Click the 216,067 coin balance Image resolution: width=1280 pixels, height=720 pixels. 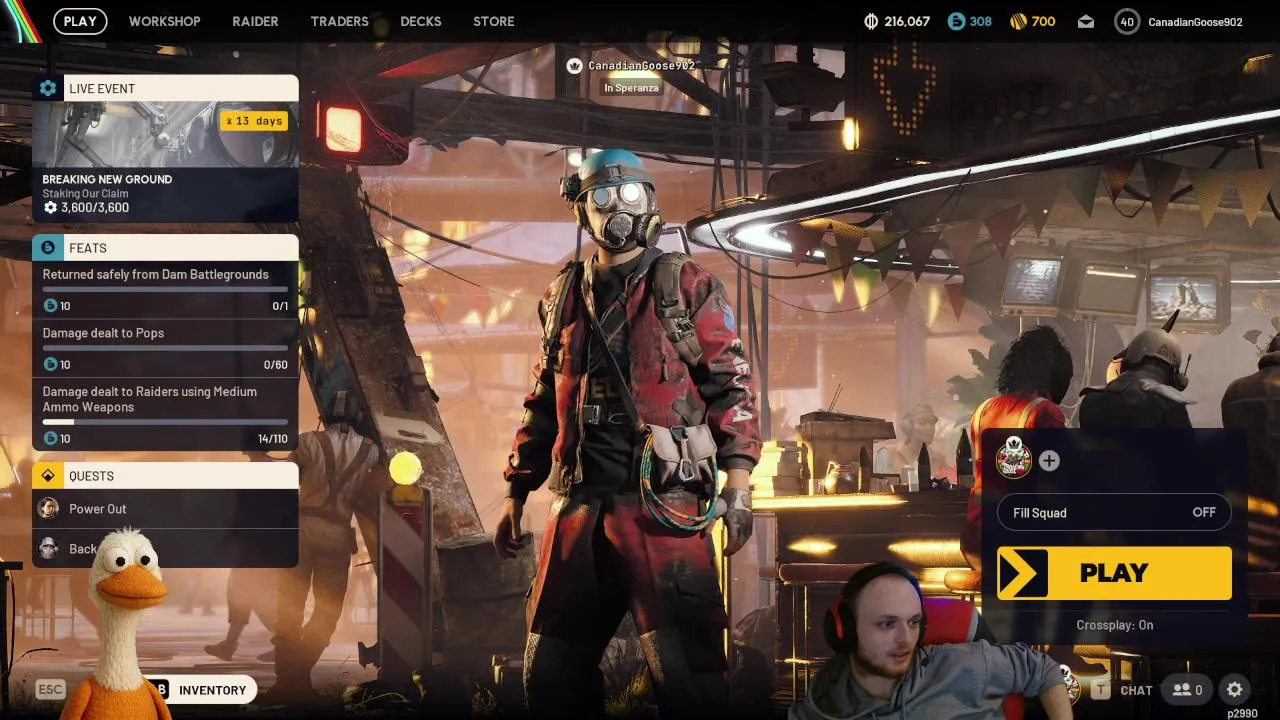point(907,22)
